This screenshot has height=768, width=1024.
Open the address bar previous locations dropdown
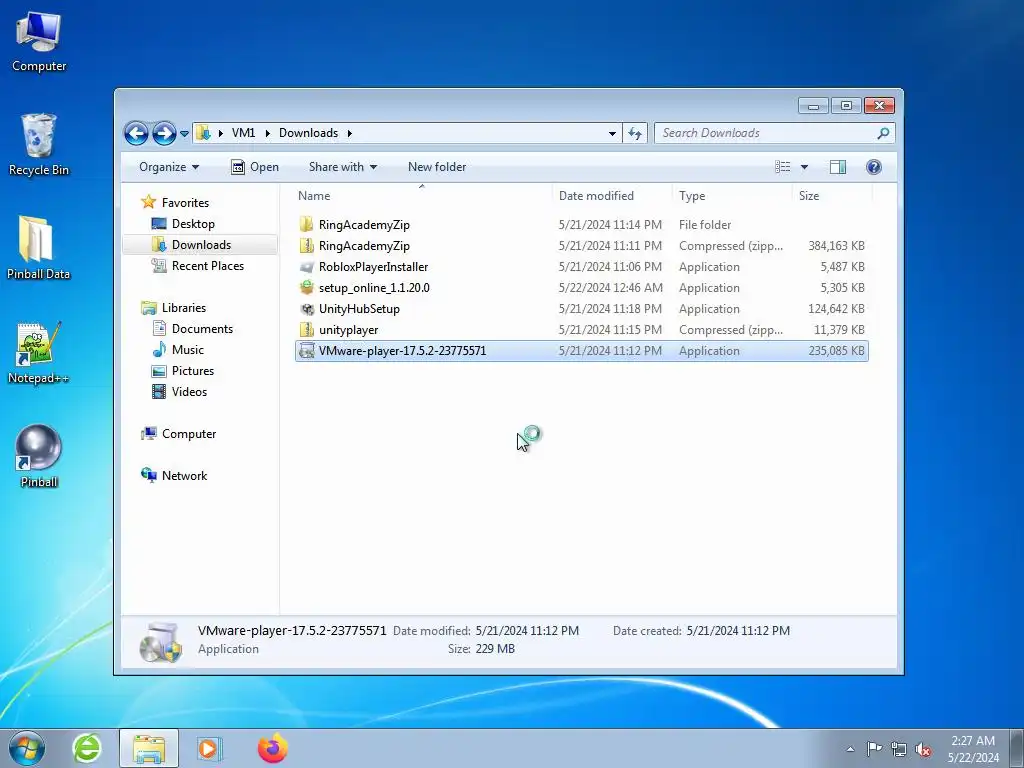pos(612,133)
